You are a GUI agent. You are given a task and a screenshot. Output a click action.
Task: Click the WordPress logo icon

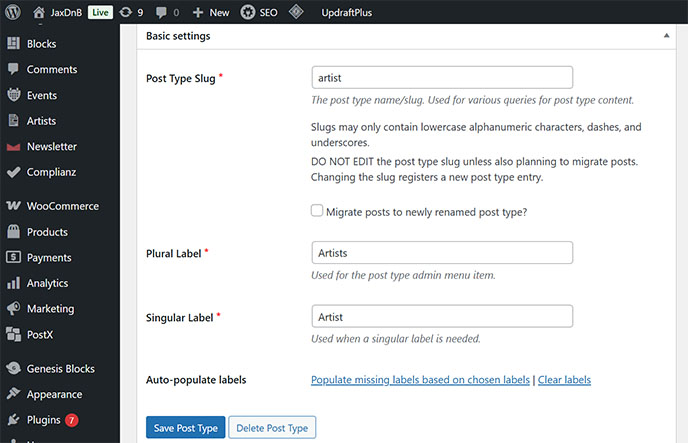click(13, 12)
